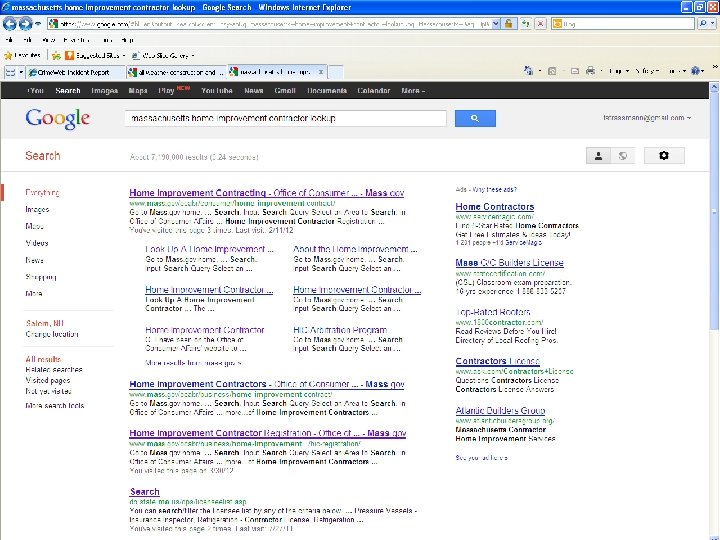Click the browser Forward arrow button
This screenshot has height=540, width=720.
(25, 23)
